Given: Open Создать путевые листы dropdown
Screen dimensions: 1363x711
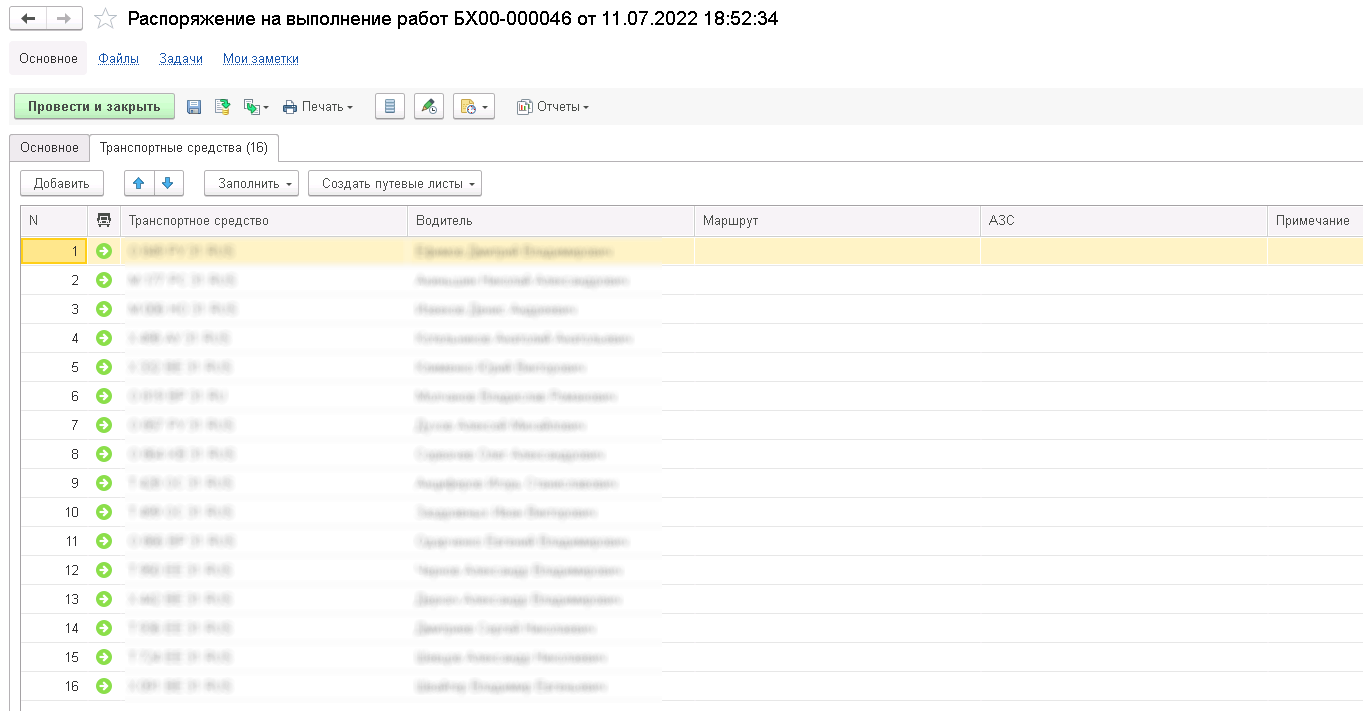Looking at the screenshot, I should coord(395,183).
